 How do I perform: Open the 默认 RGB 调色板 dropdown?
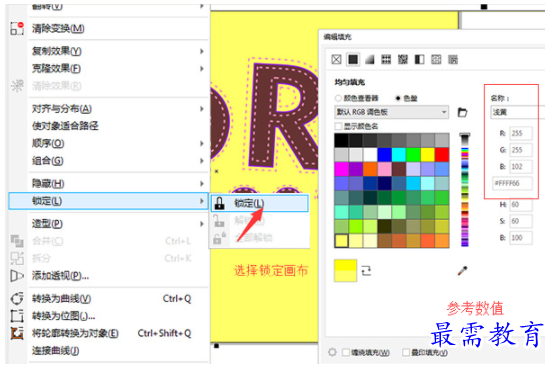[x=391, y=112]
